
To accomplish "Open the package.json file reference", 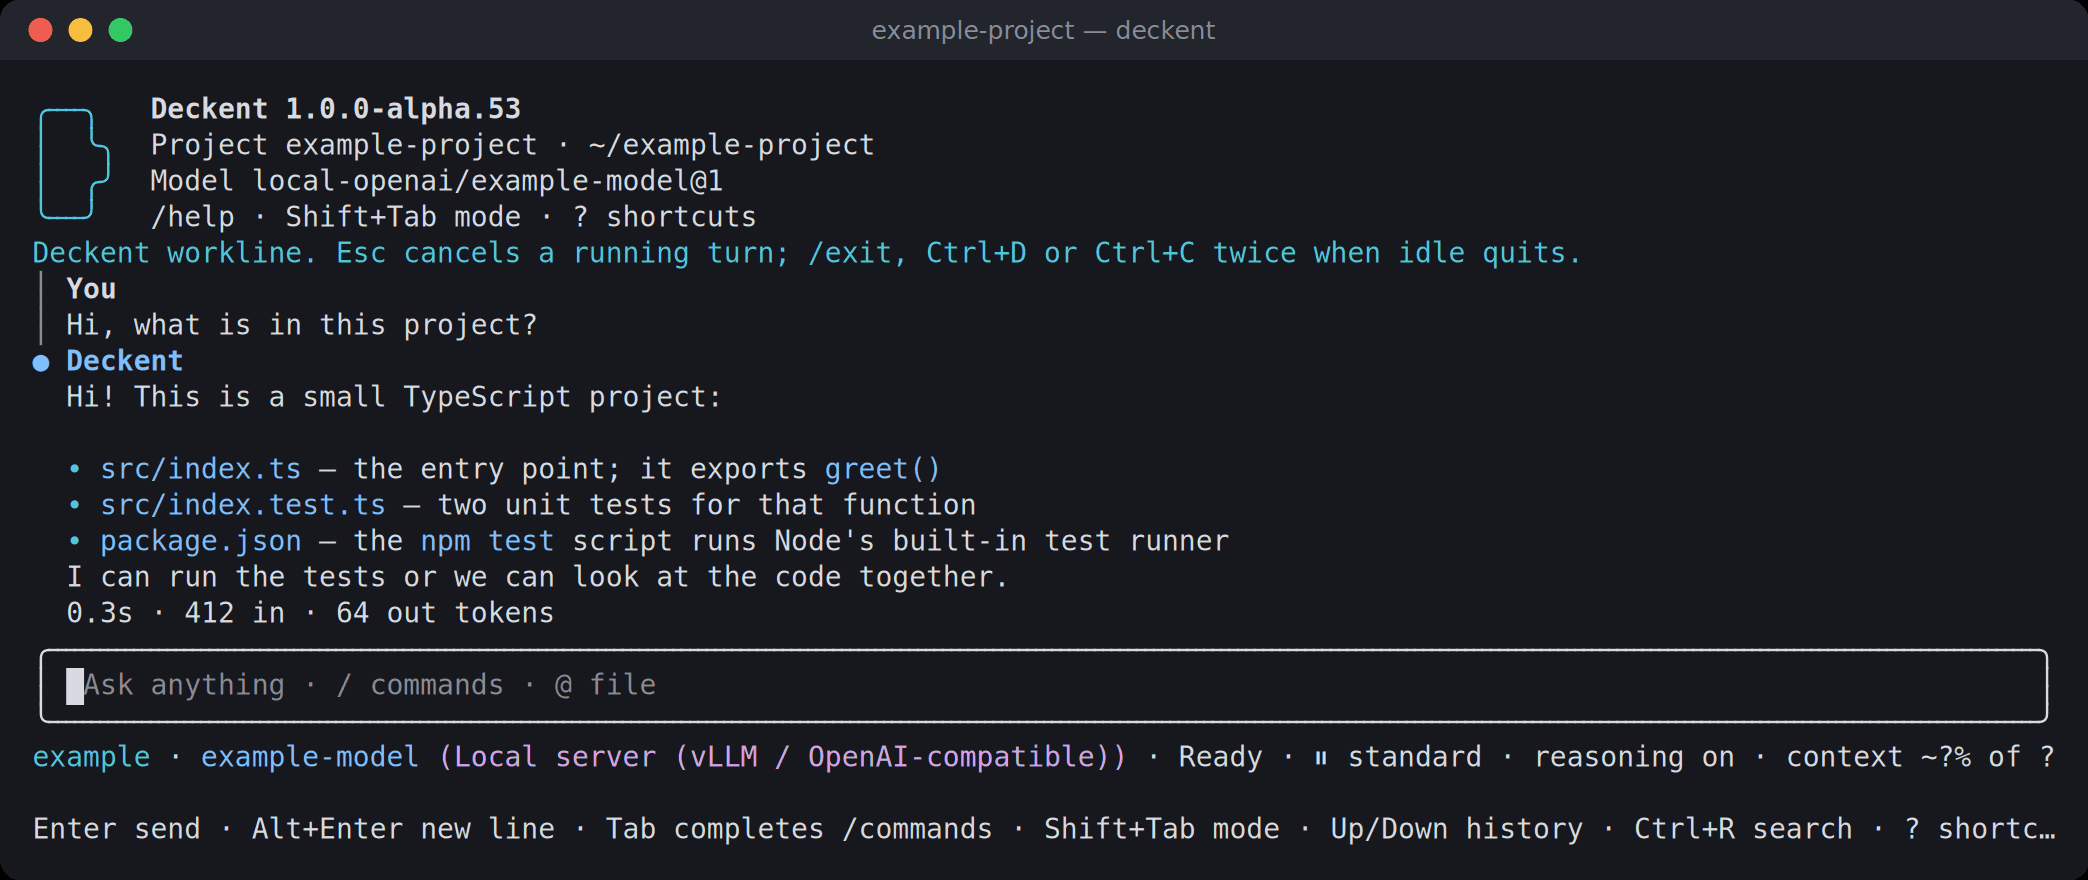I will 201,541.
